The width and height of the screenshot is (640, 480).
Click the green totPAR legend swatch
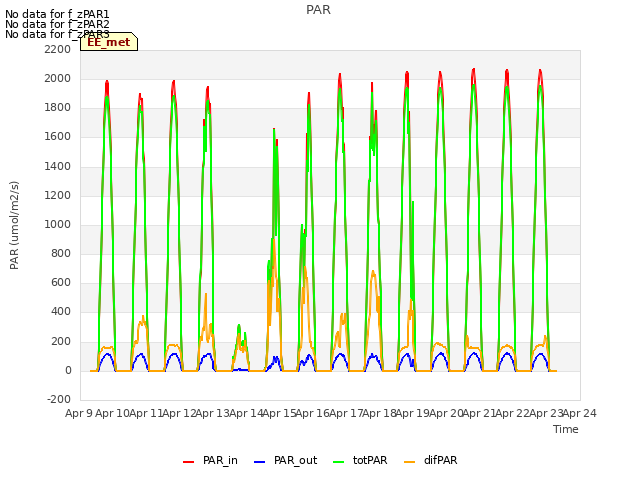pyautogui.click(x=338, y=461)
